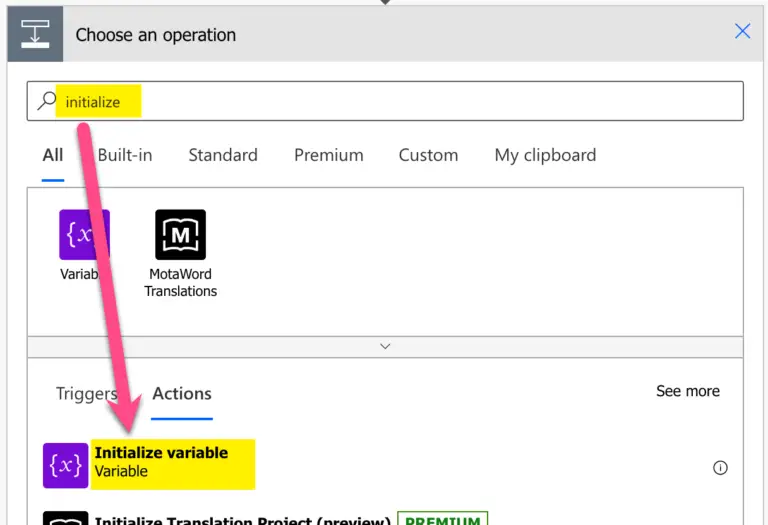Image resolution: width=768 pixels, height=525 pixels.
Task: Choose the Initialize variable action text
Action: [161, 453]
